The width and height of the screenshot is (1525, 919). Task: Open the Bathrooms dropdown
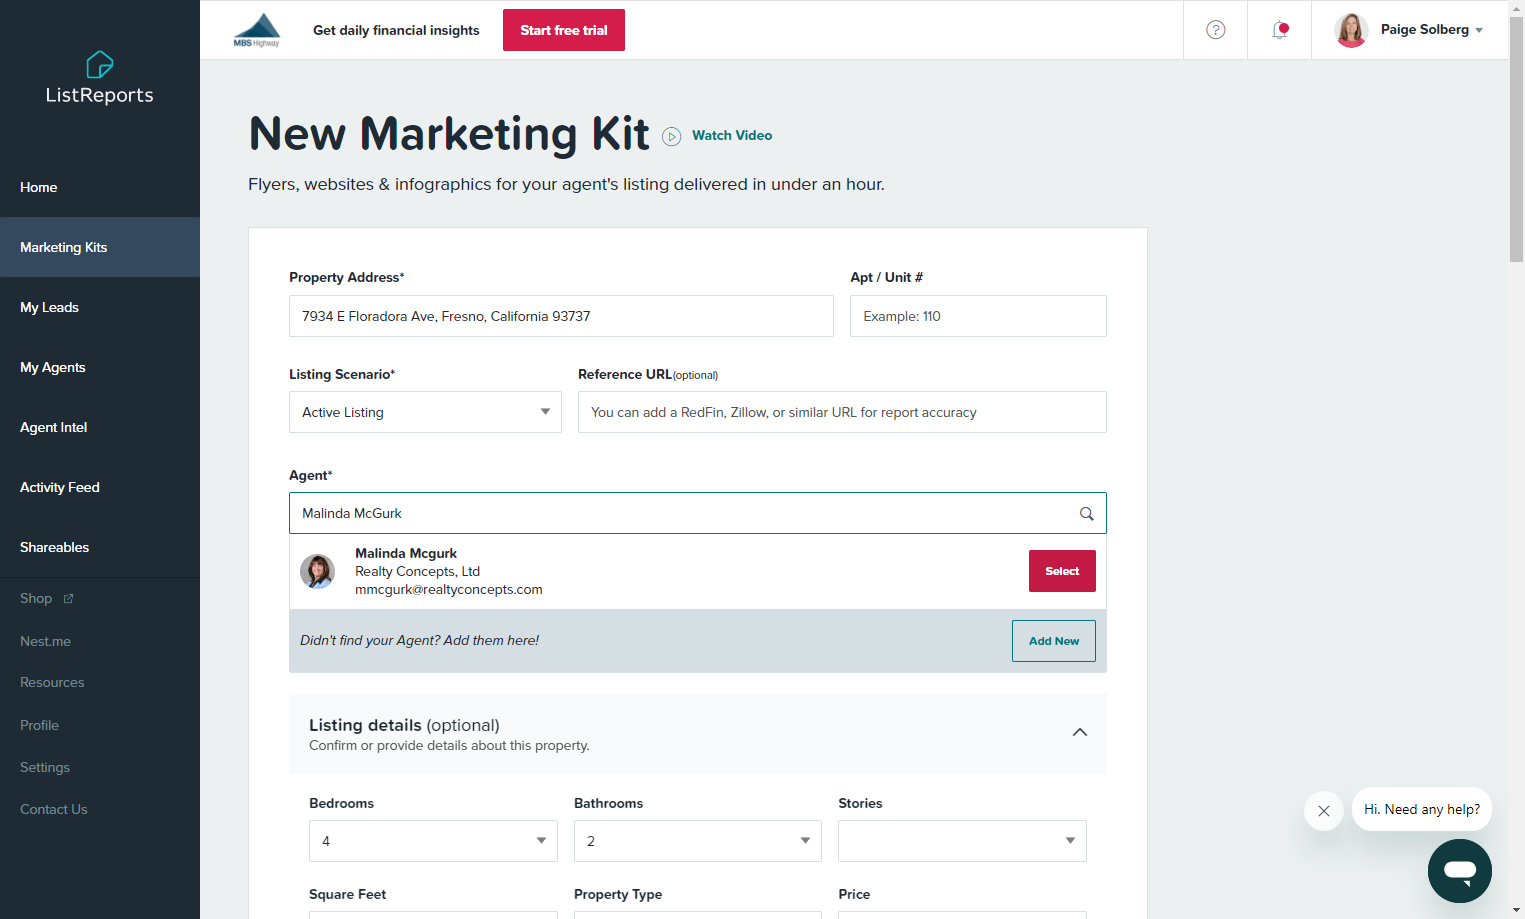[x=698, y=841]
